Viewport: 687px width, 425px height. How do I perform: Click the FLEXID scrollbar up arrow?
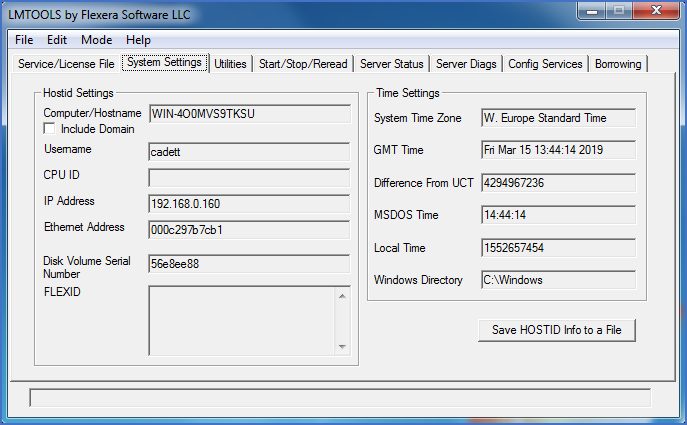[342, 296]
